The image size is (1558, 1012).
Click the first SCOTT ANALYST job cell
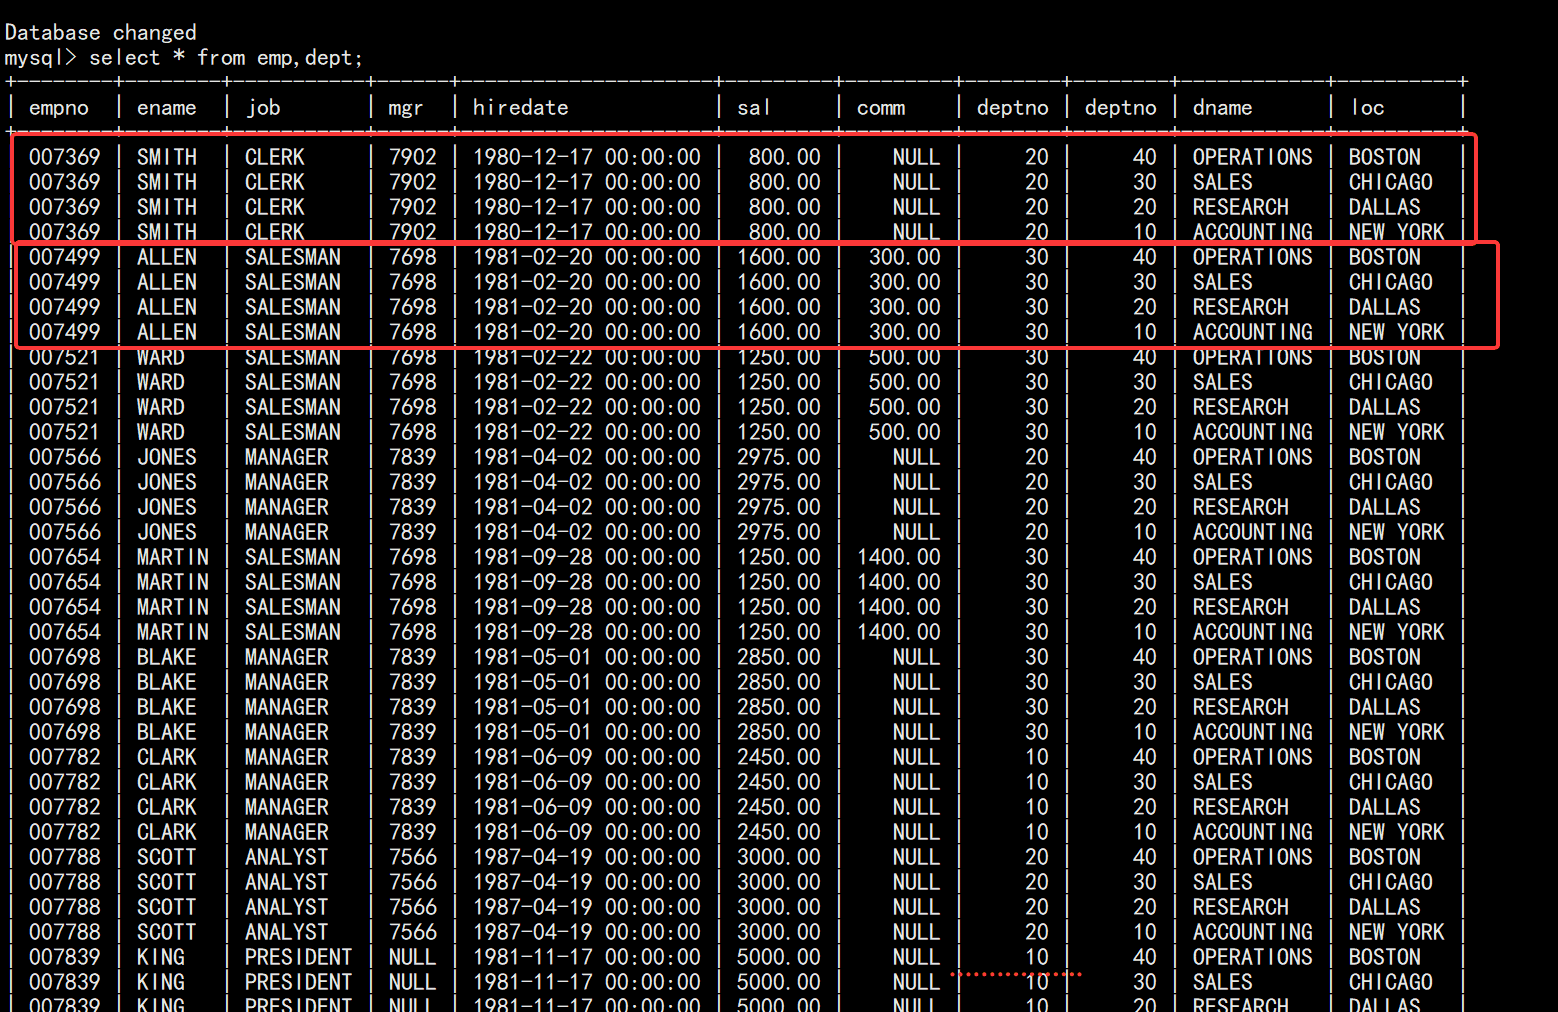(286, 857)
